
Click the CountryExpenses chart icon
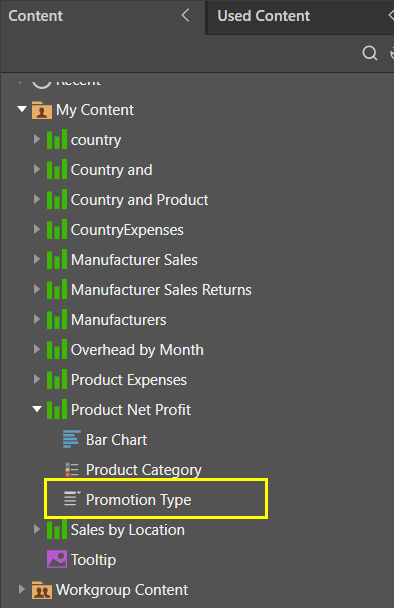click(x=57, y=230)
